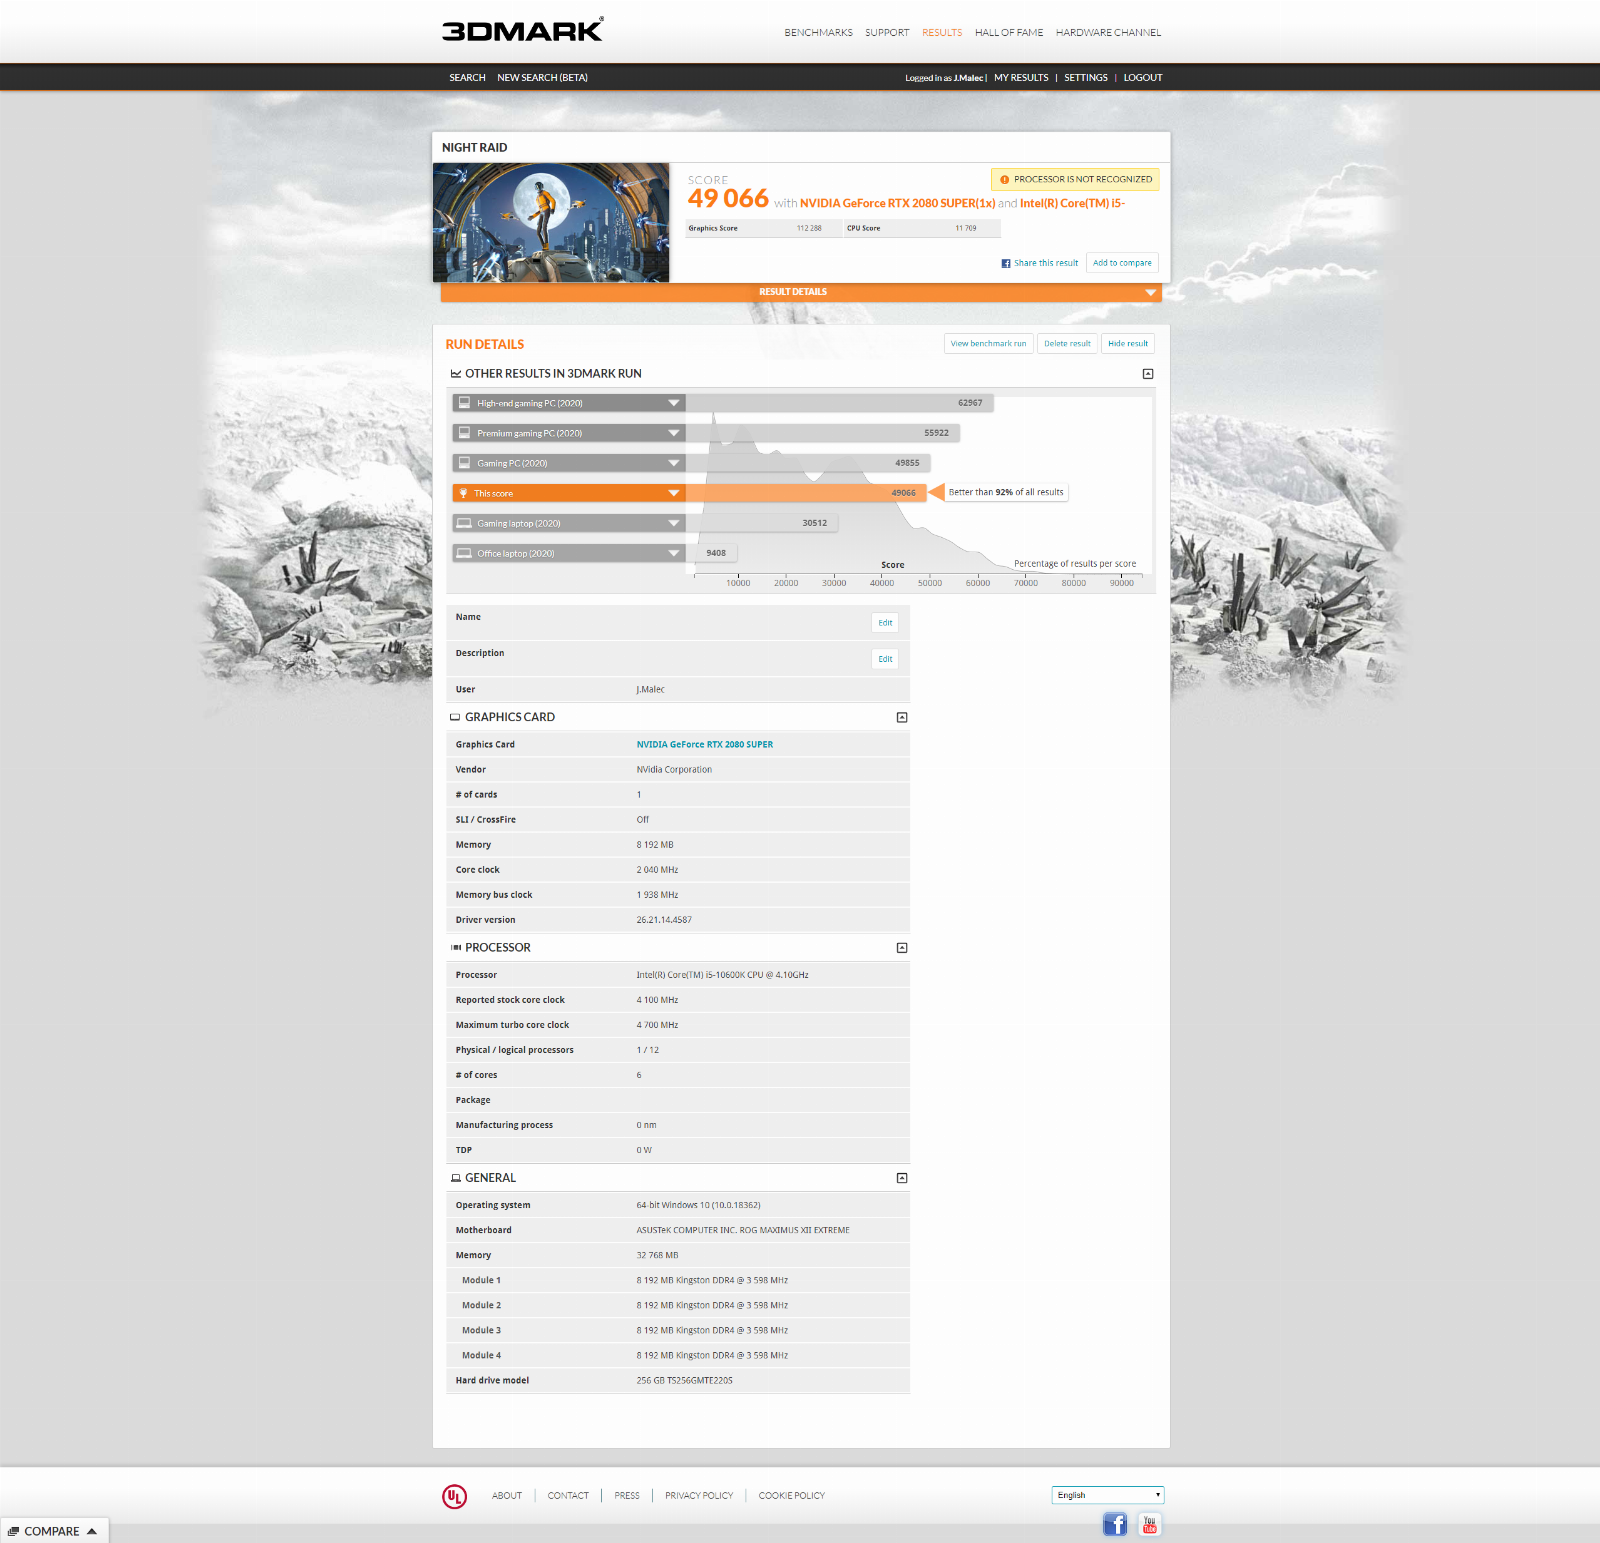Screen dimensions: 1600x1543
Task: Click the Delete result button
Action: (1066, 344)
